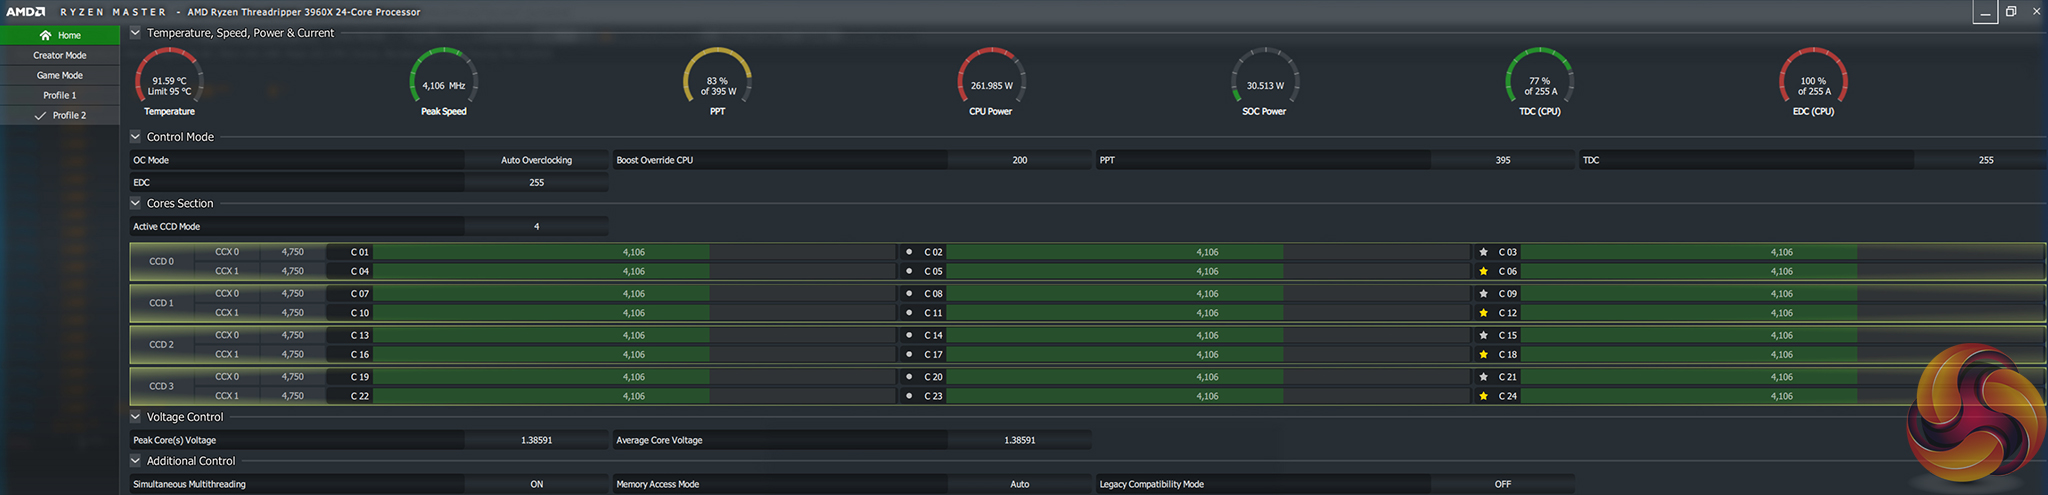The width and height of the screenshot is (2048, 495).
Task: Click the OC Mode Auto Overclocking value
Action: [536, 160]
